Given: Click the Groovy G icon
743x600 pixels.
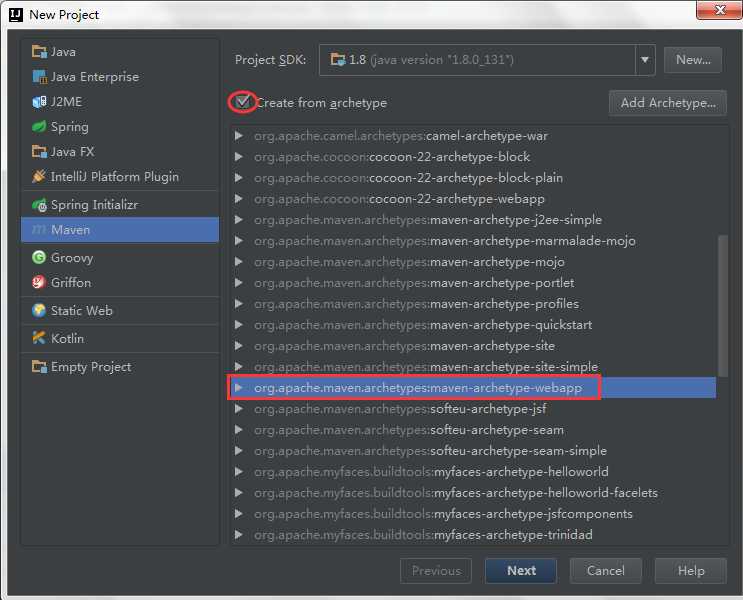Looking at the screenshot, I should click(39, 257).
